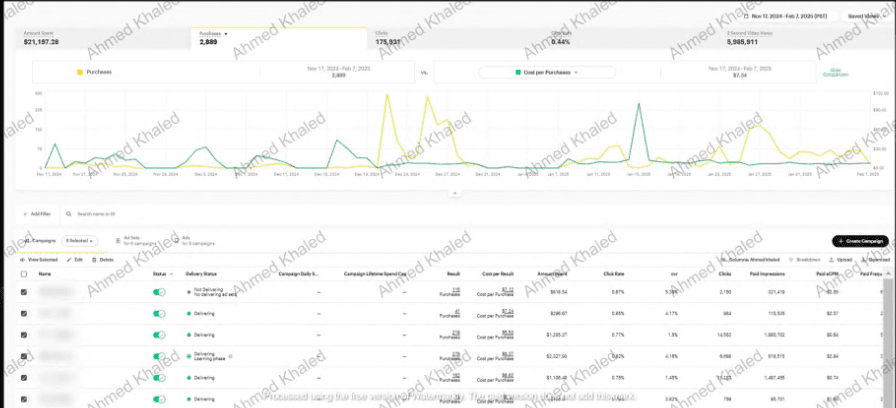
Task: Click the Amount Spent column header
Action: tap(552, 274)
